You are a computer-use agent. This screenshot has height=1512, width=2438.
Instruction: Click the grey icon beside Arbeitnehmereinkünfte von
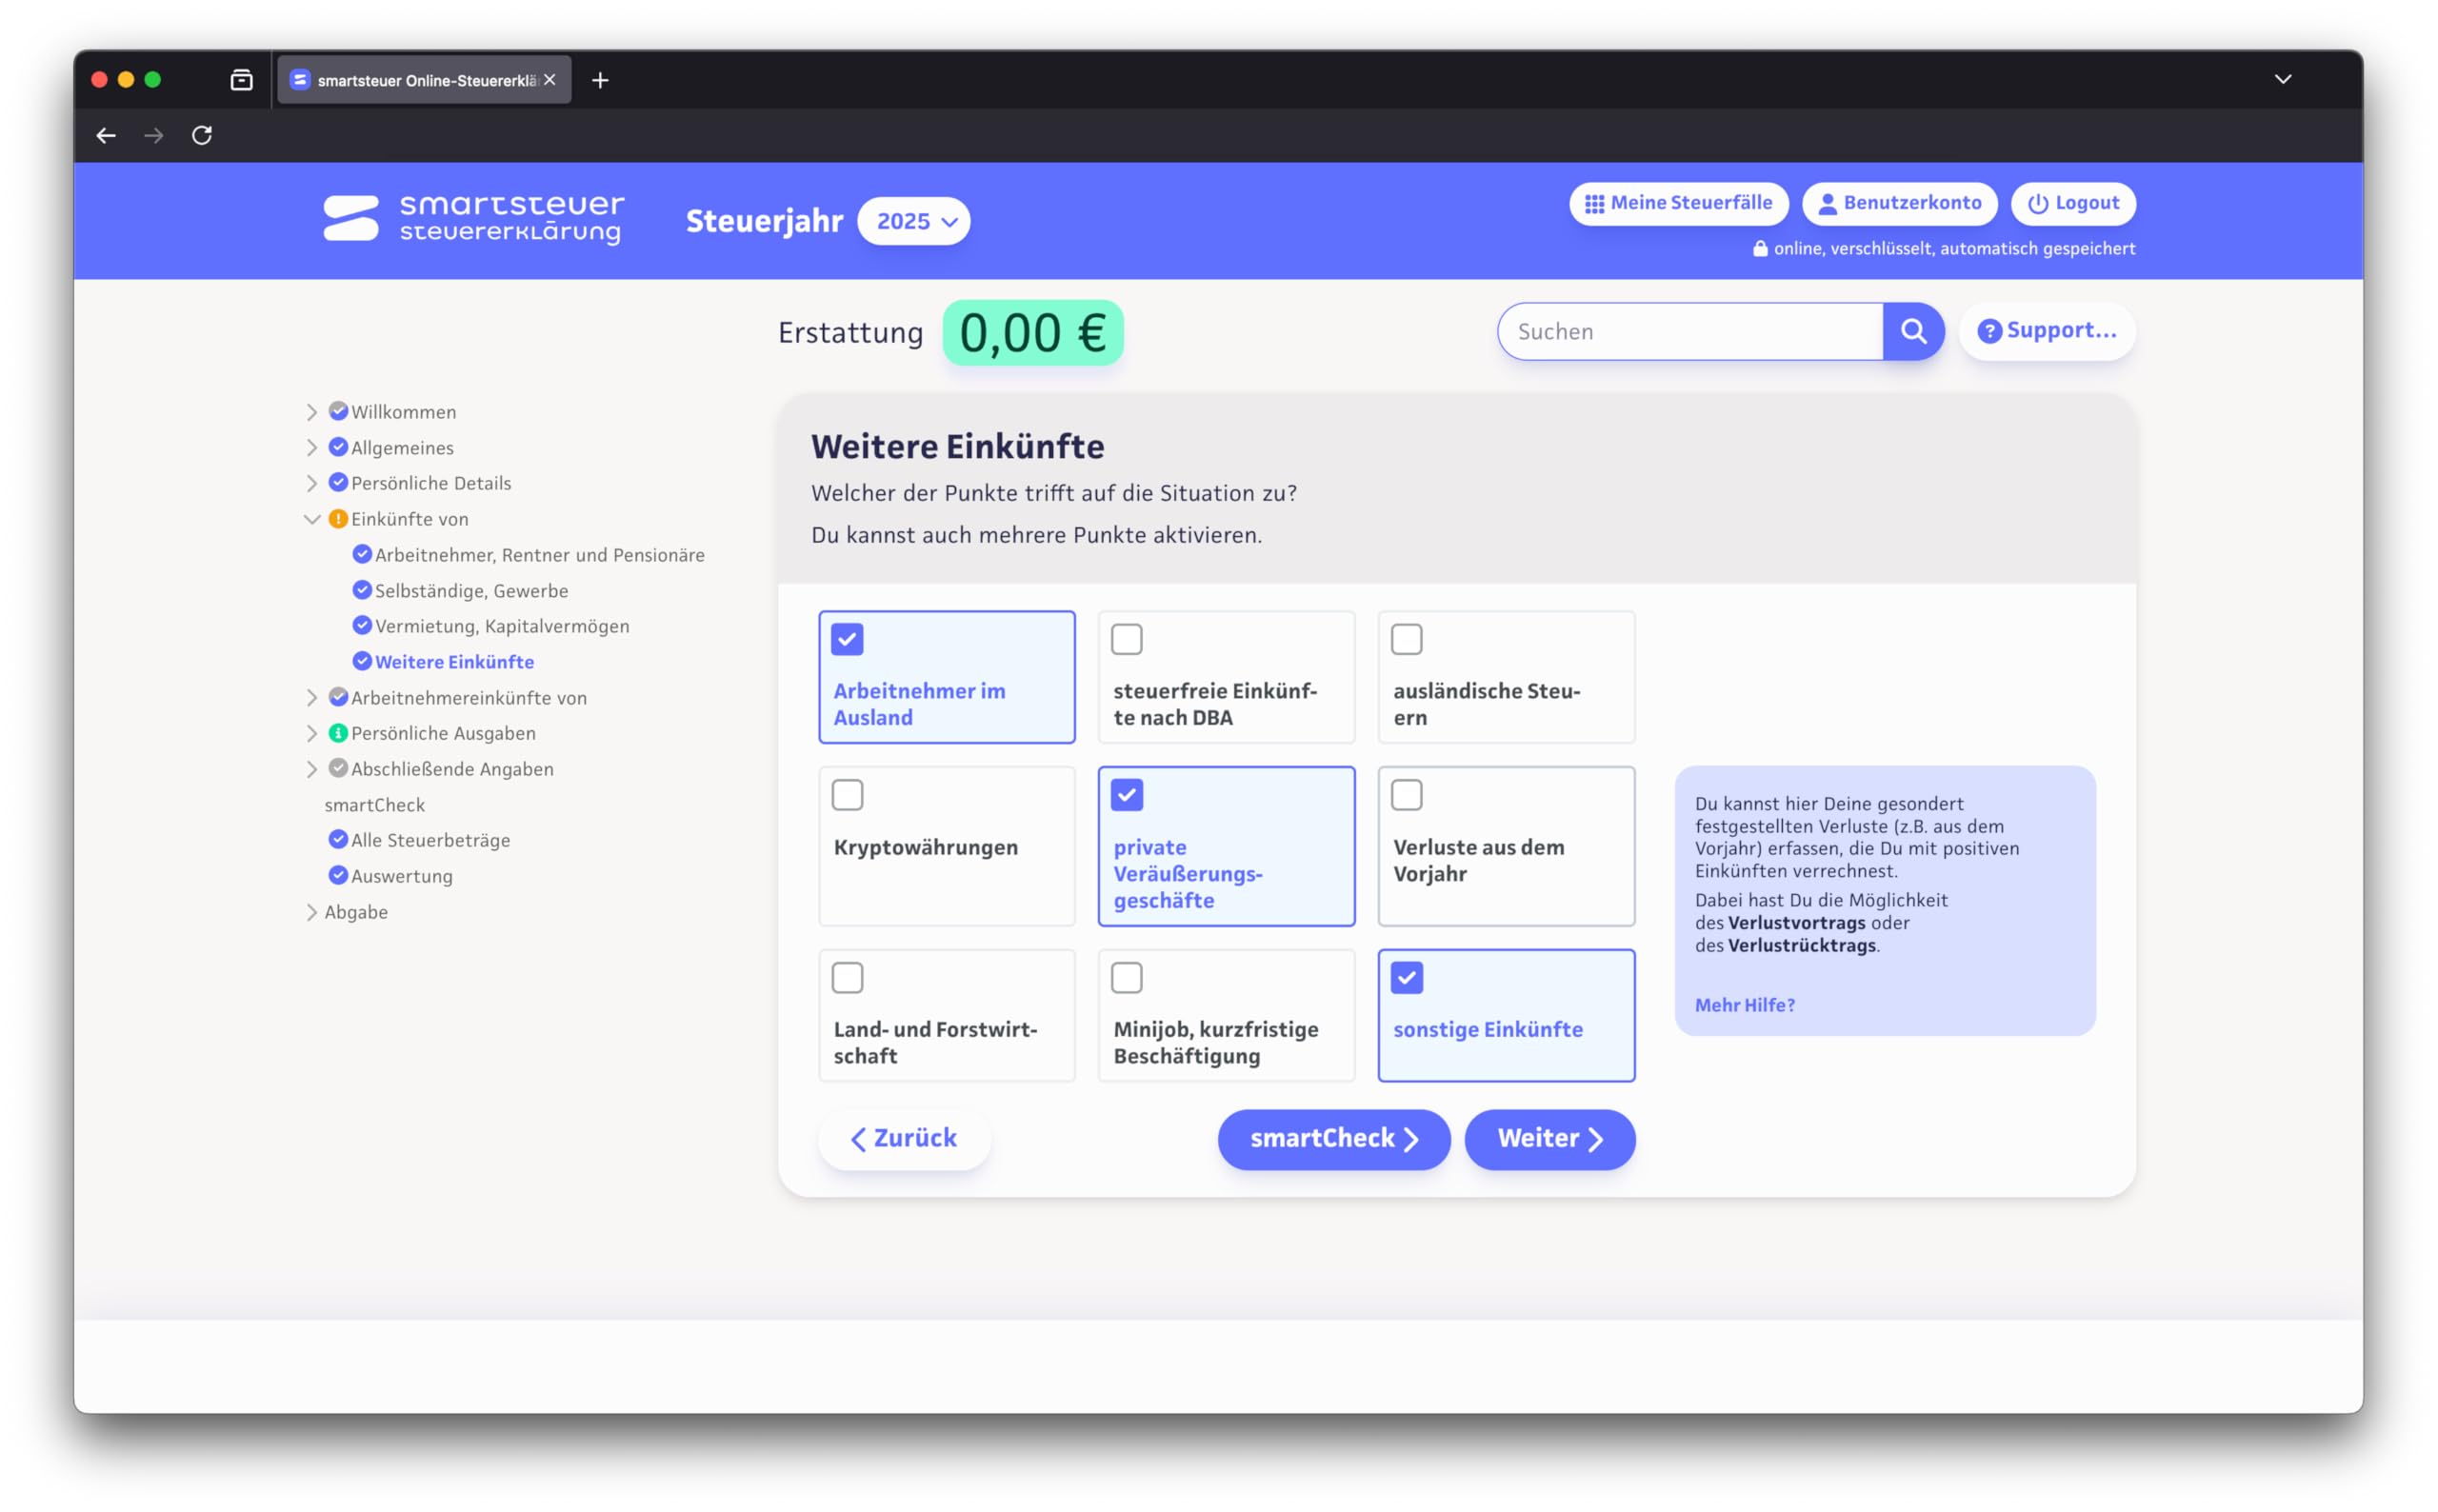tap(338, 697)
